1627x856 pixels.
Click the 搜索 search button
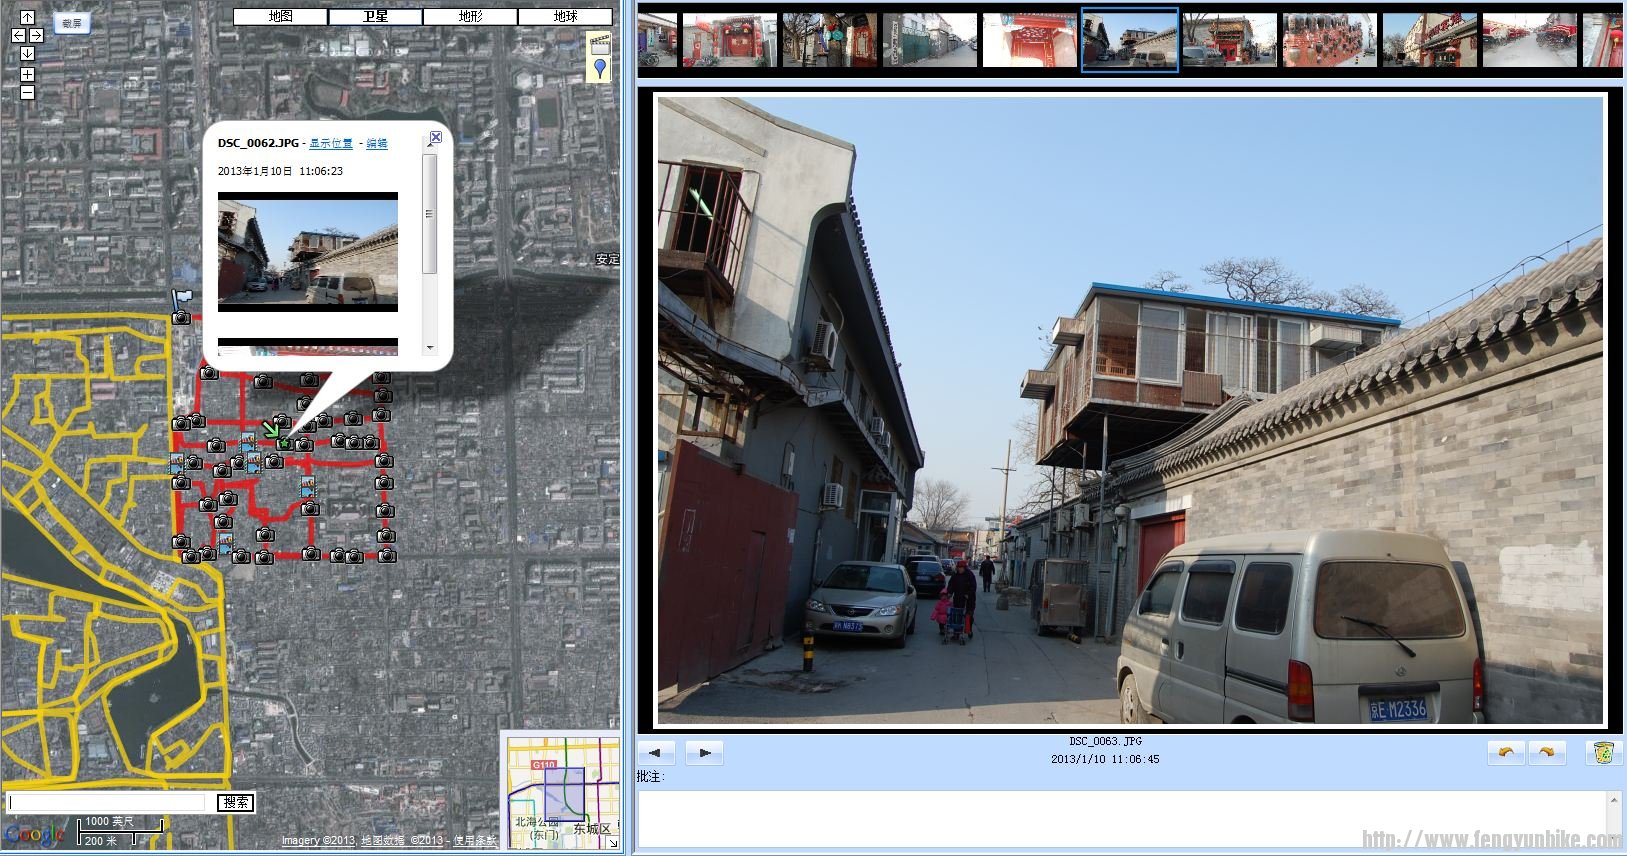(x=236, y=802)
